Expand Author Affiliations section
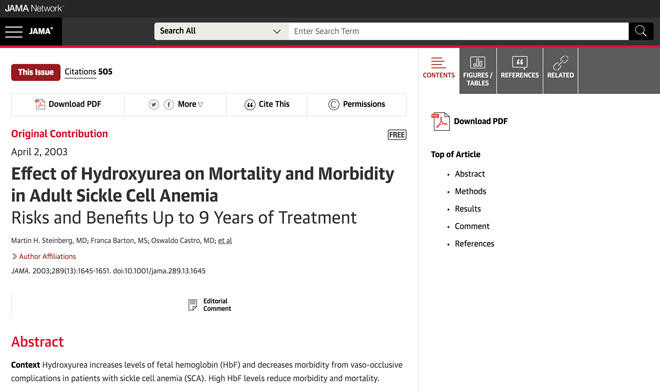The width and height of the screenshot is (660, 391). coord(44,256)
